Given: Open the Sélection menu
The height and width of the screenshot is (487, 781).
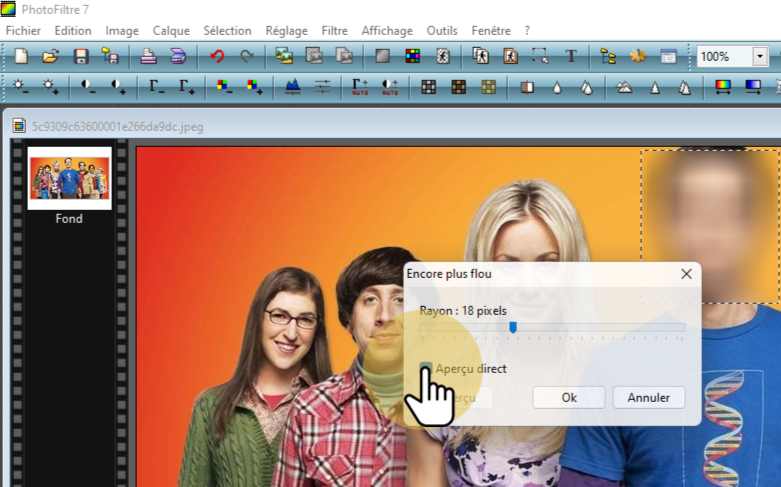Looking at the screenshot, I should point(227,31).
